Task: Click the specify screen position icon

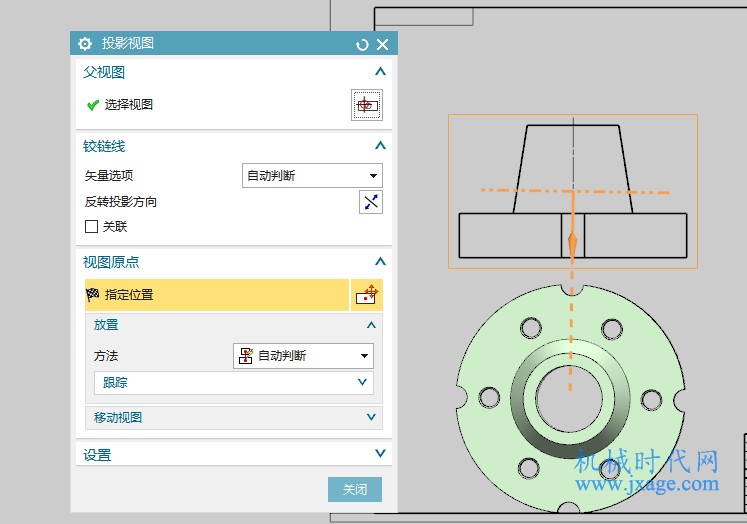Action: [x=367, y=295]
